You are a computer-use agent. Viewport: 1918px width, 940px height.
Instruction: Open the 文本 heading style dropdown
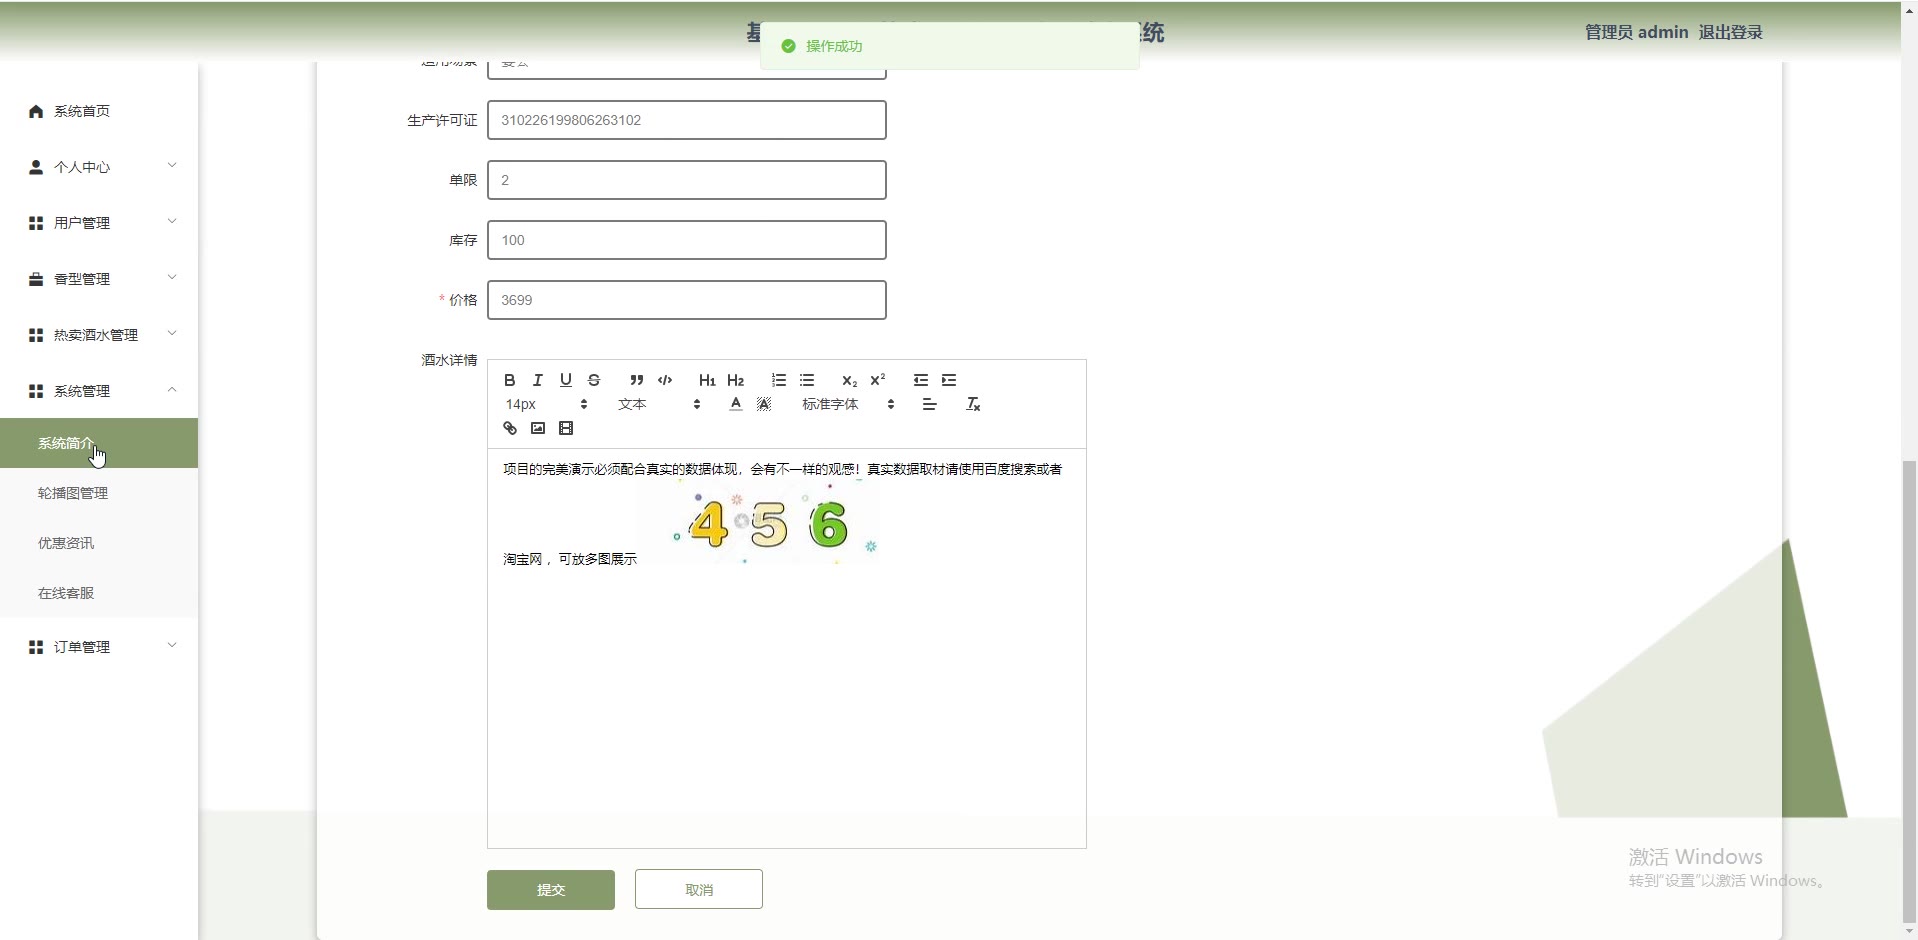659,404
